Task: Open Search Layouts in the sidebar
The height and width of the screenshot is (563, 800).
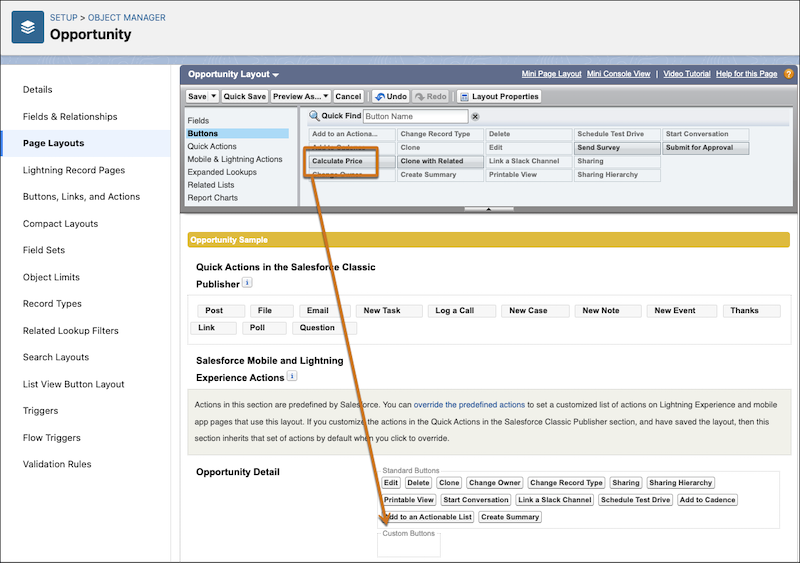Action: click(x=56, y=358)
